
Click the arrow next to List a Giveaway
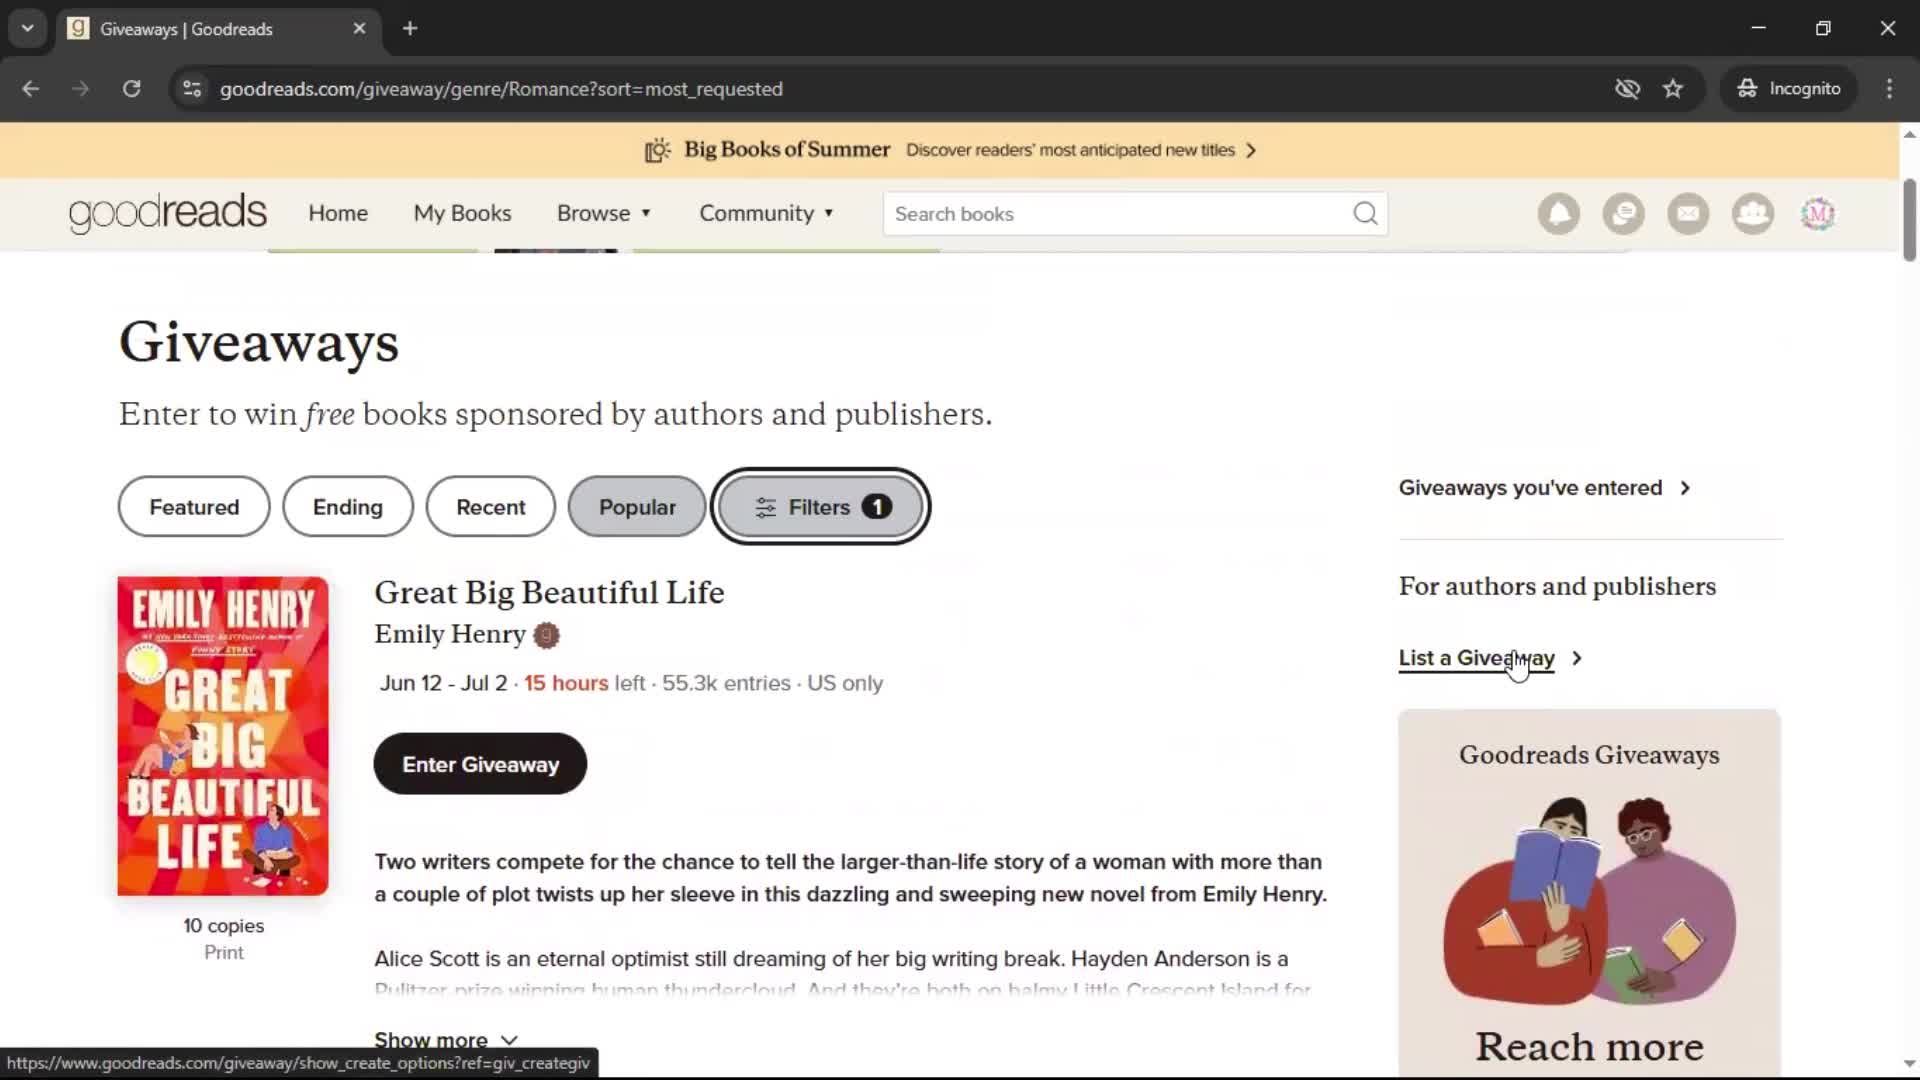1577,658
